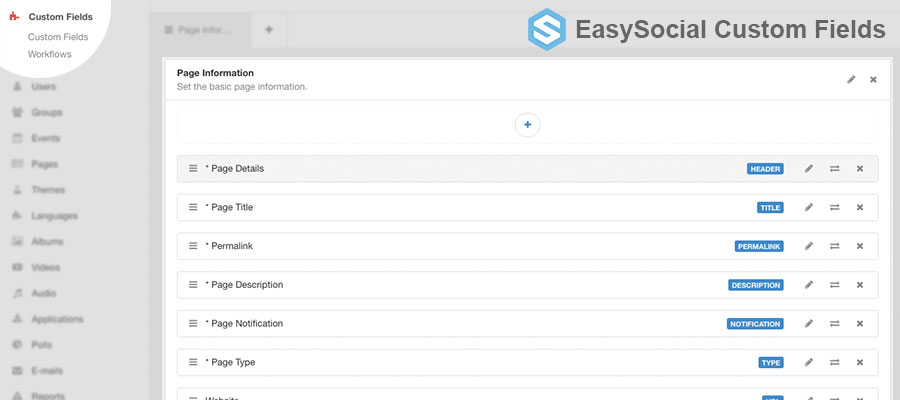The width and height of the screenshot is (900, 400).
Task: Remove the Page Description field
Action: pos(860,285)
